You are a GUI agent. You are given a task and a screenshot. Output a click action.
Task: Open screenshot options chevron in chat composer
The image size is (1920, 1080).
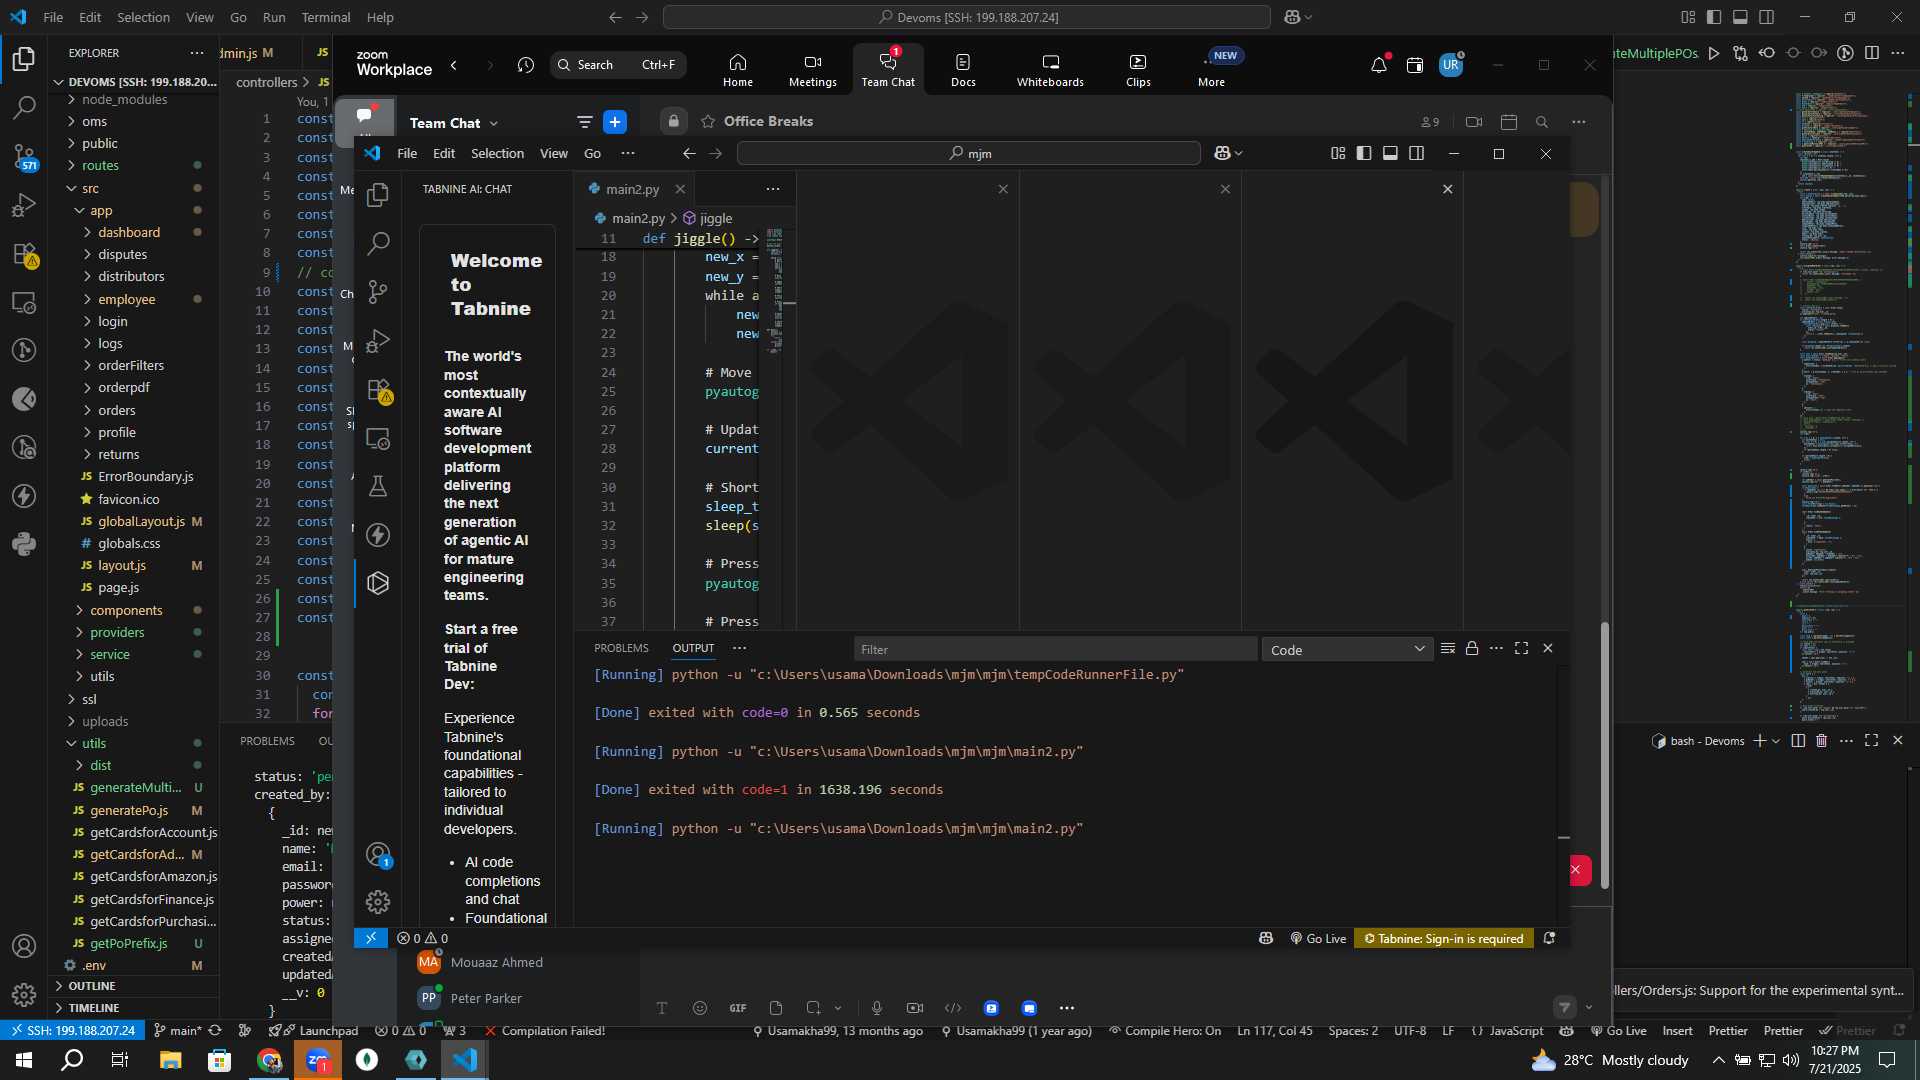[x=838, y=1008]
